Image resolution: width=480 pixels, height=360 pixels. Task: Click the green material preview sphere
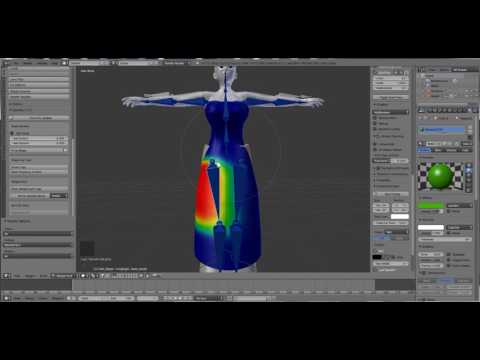tap(440, 176)
